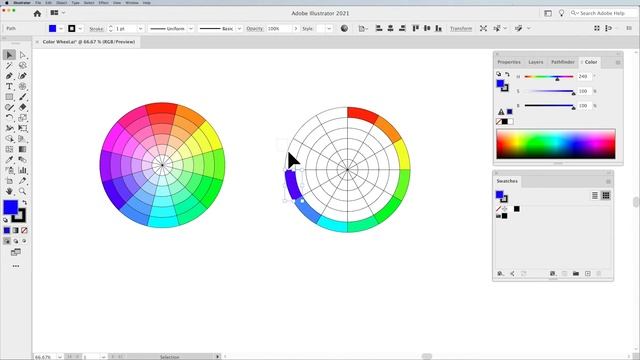Select the Type tool
The width and height of the screenshot is (640, 360).
(9, 87)
